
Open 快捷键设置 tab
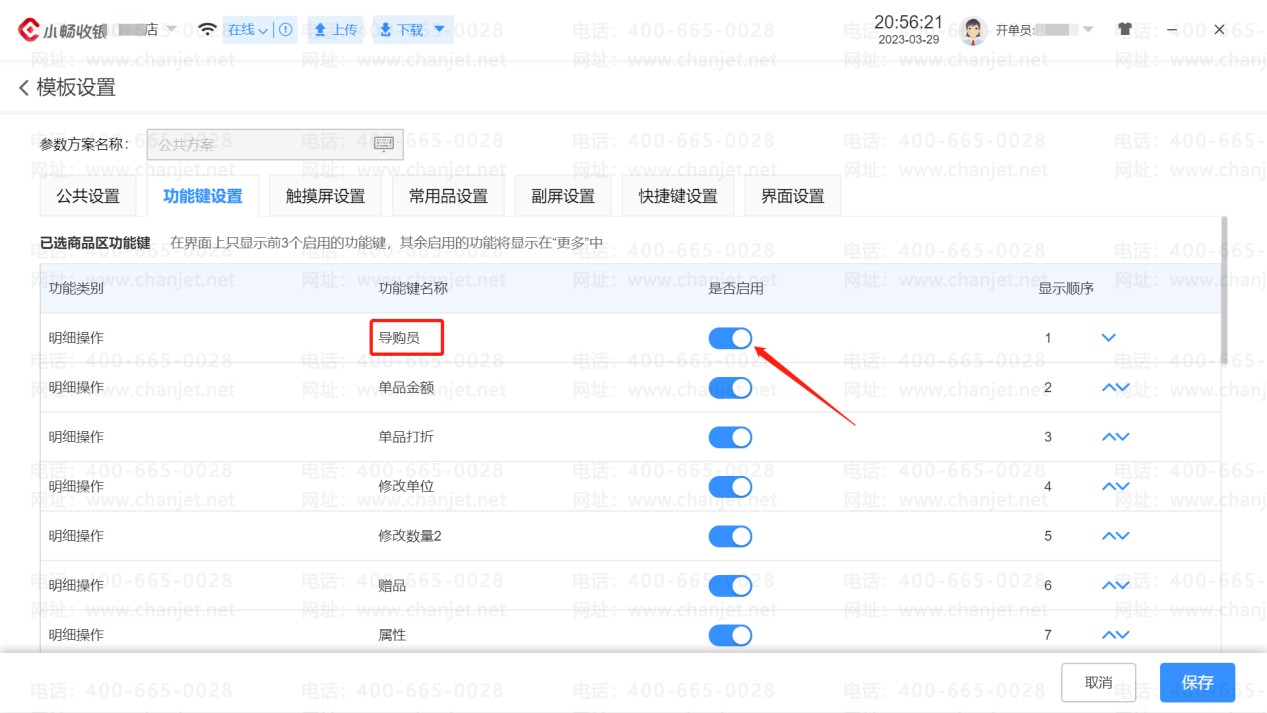point(678,196)
